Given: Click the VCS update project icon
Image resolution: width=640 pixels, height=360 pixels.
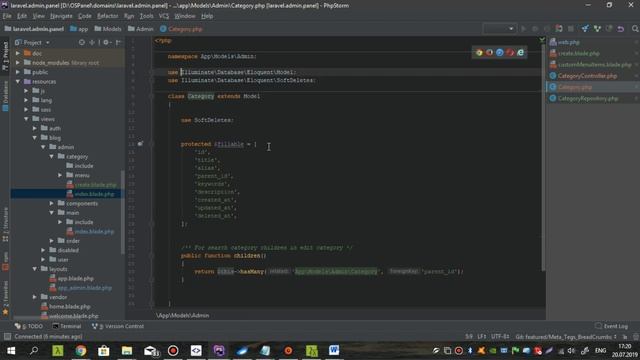Looking at the screenshot, I should pyautogui.click(x=585, y=29).
